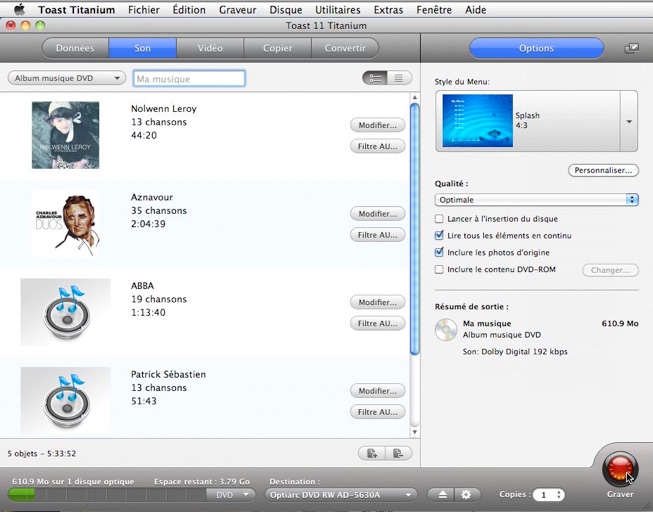Switch to detailed list view icon
653x512 pixels.
click(375, 78)
